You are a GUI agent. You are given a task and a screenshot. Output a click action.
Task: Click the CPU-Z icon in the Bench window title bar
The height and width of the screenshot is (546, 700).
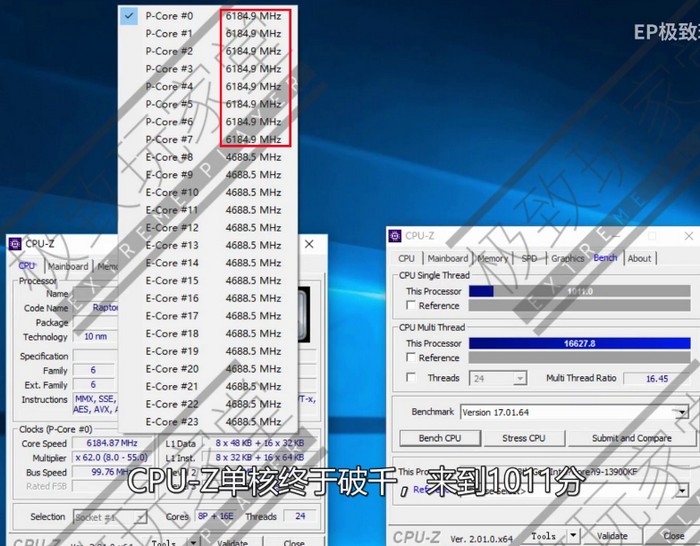point(395,236)
